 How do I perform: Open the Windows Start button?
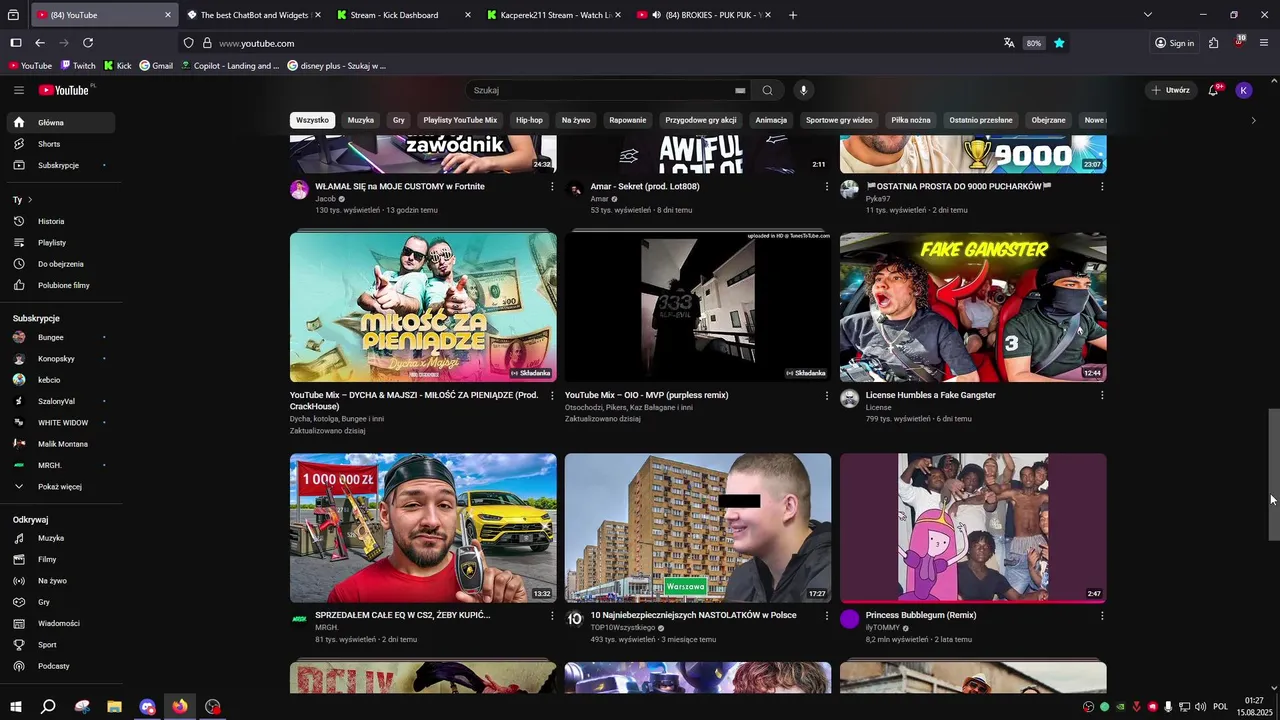pyautogui.click(x=15, y=707)
